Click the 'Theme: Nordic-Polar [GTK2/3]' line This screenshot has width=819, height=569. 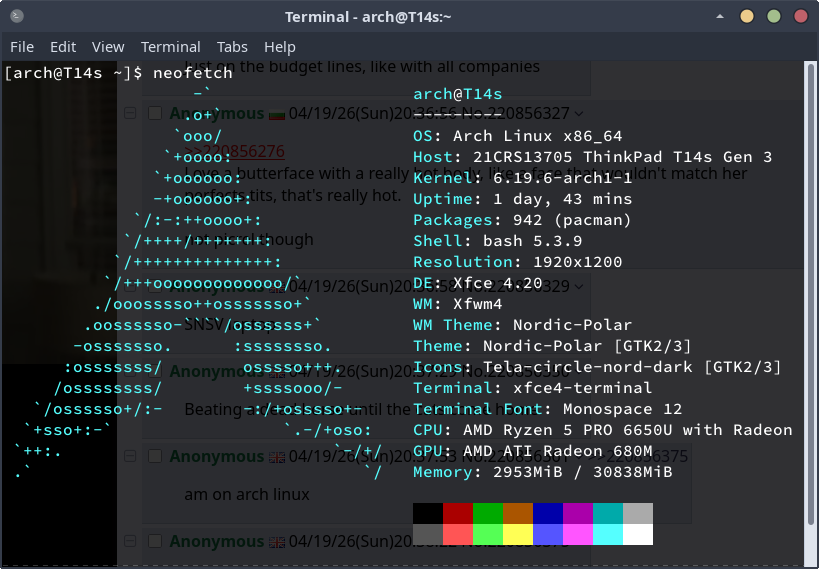click(x=553, y=346)
